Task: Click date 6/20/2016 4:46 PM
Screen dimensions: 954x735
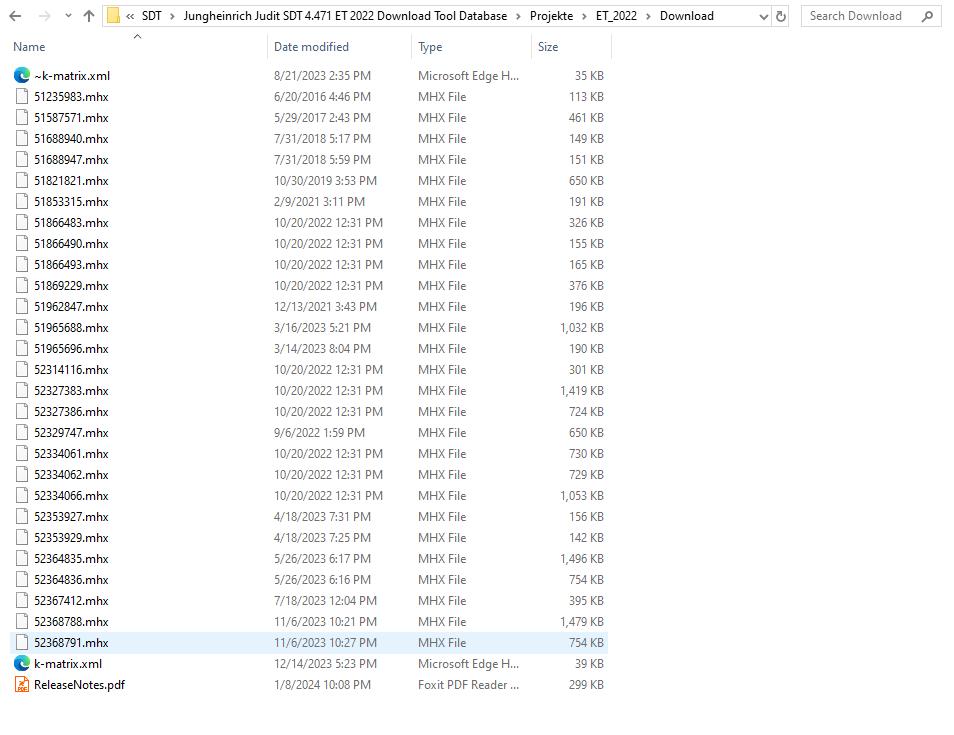Action: click(322, 97)
